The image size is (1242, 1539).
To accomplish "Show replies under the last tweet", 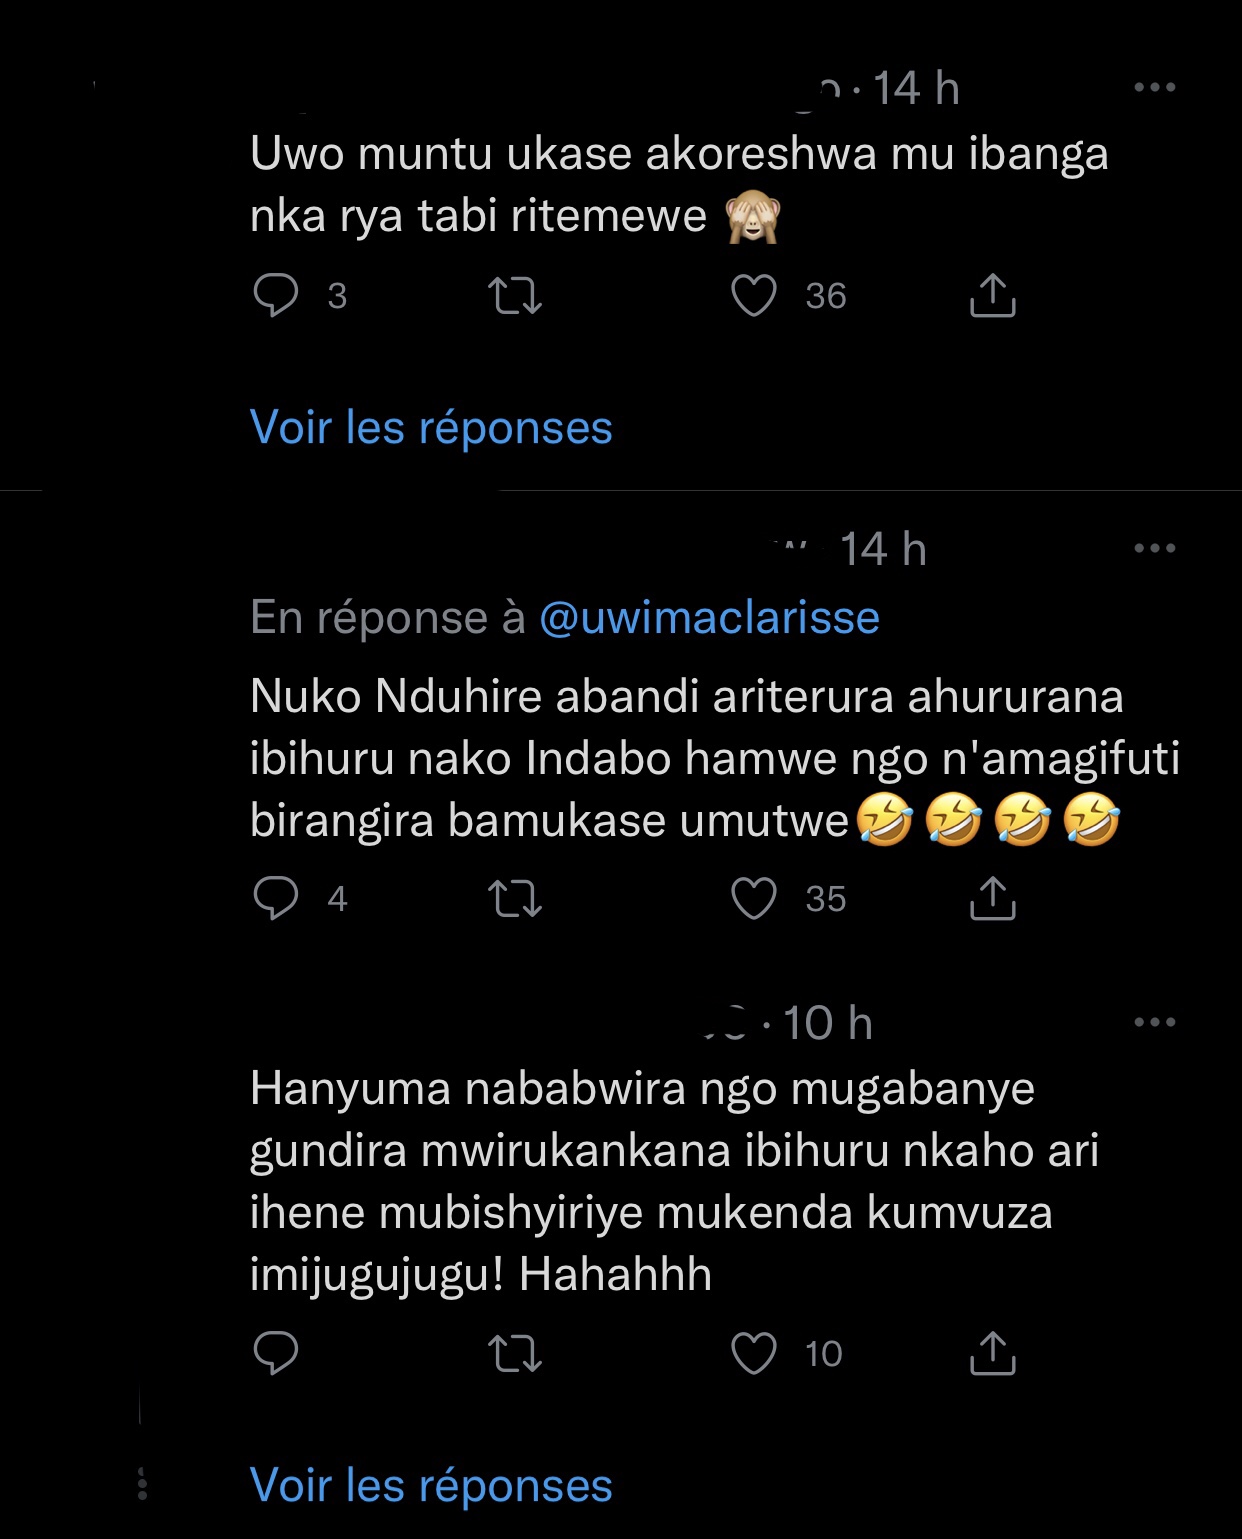I will coord(431,1485).
